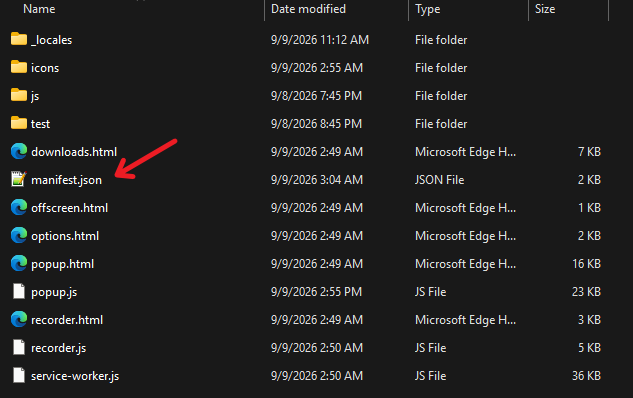Sort by the Type column header

coord(428,9)
